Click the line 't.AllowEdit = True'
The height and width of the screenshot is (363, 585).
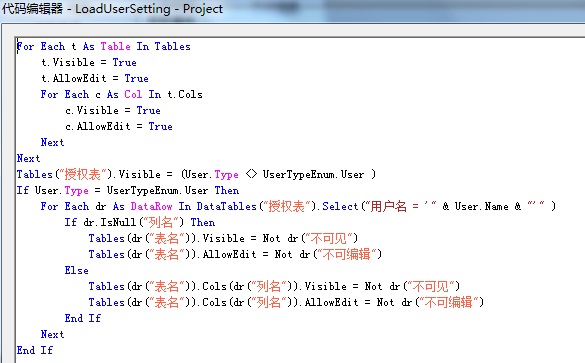click(95, 79)
